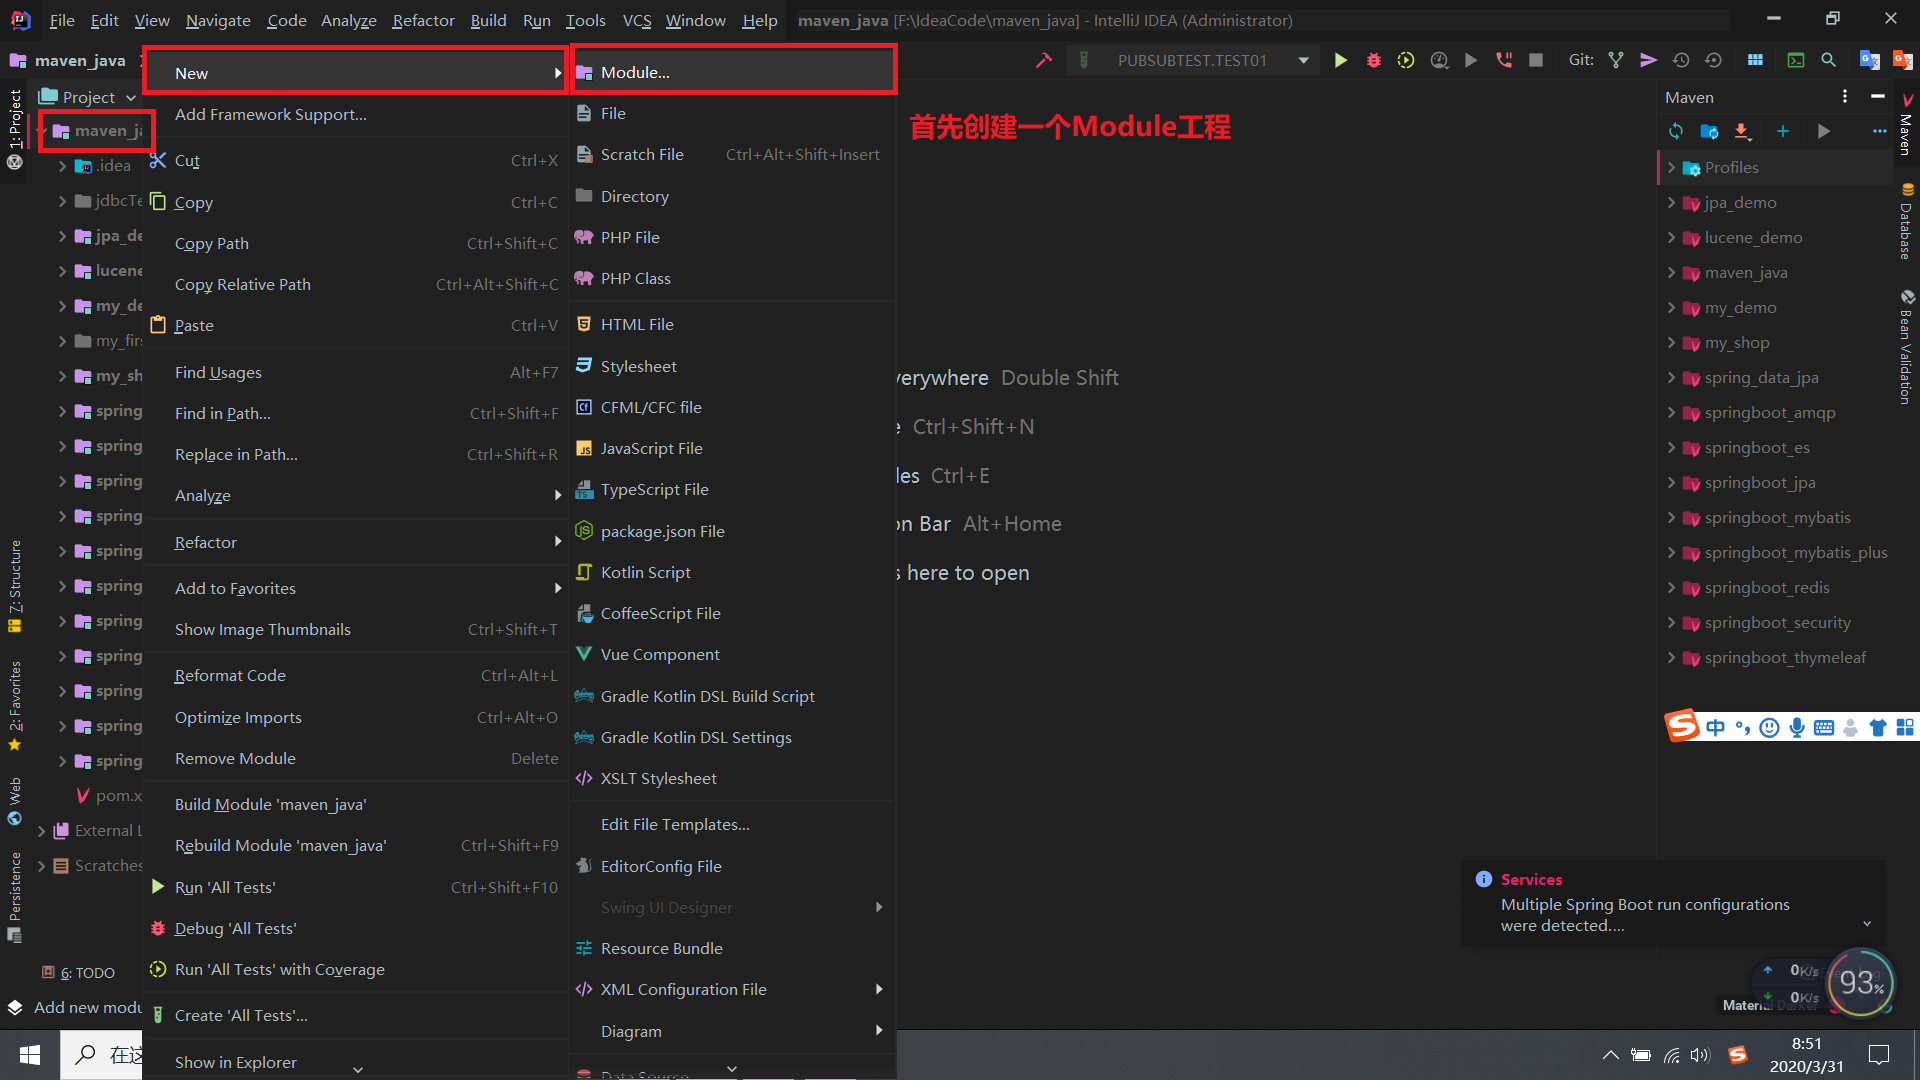Open the Terminal icon in the toolbar
1920x1080 pixels.
point(1796,60)
